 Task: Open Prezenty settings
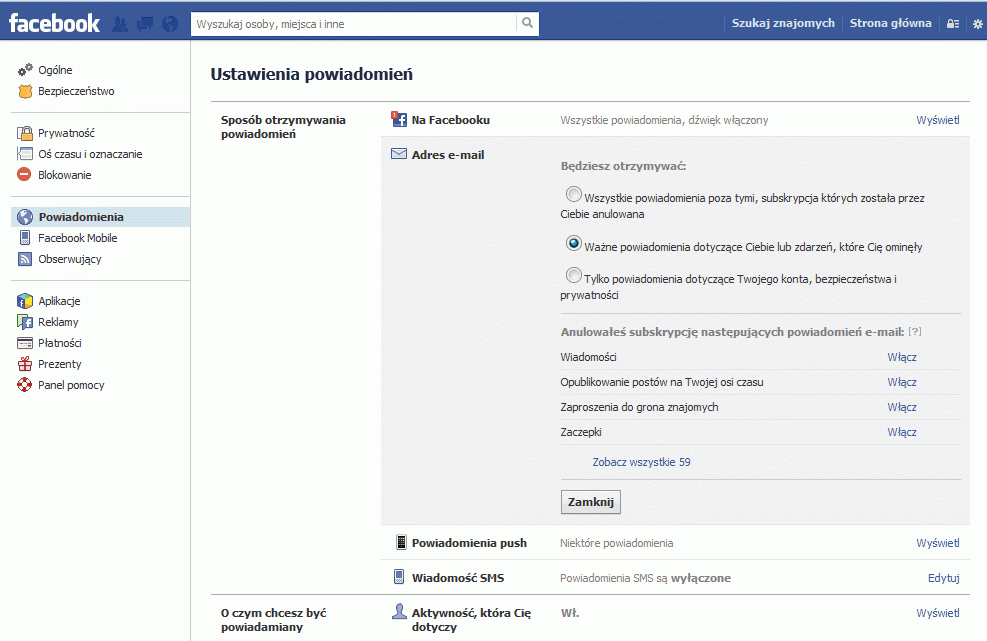pyautogui.click(x=60, y=364)
